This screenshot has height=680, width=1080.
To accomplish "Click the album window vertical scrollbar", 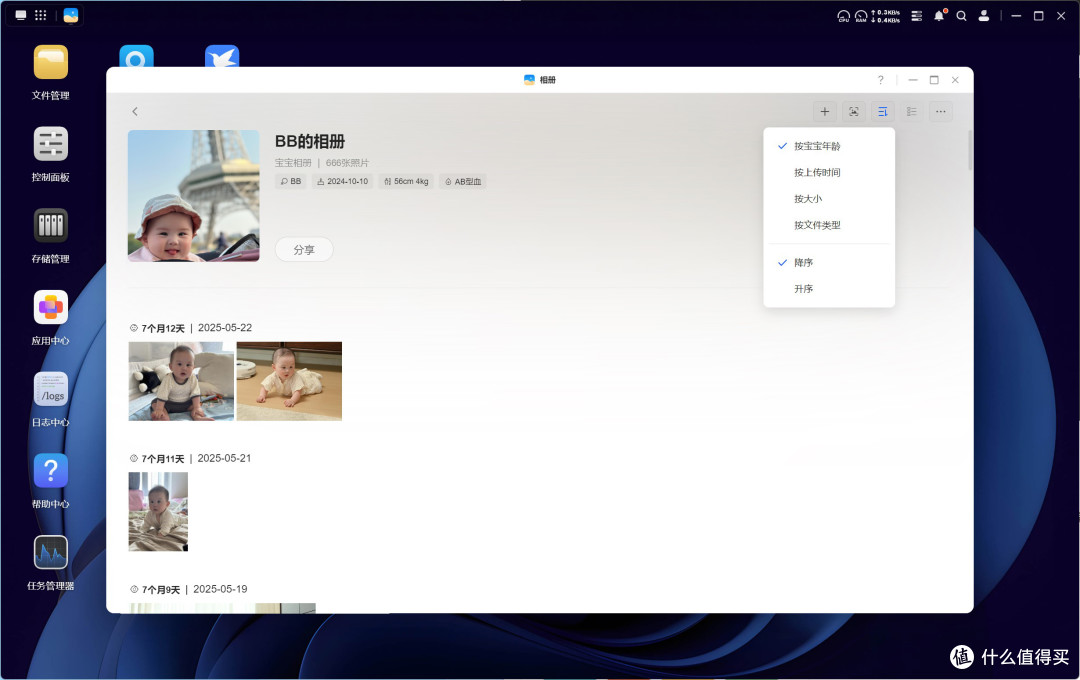I will [970, 150].
